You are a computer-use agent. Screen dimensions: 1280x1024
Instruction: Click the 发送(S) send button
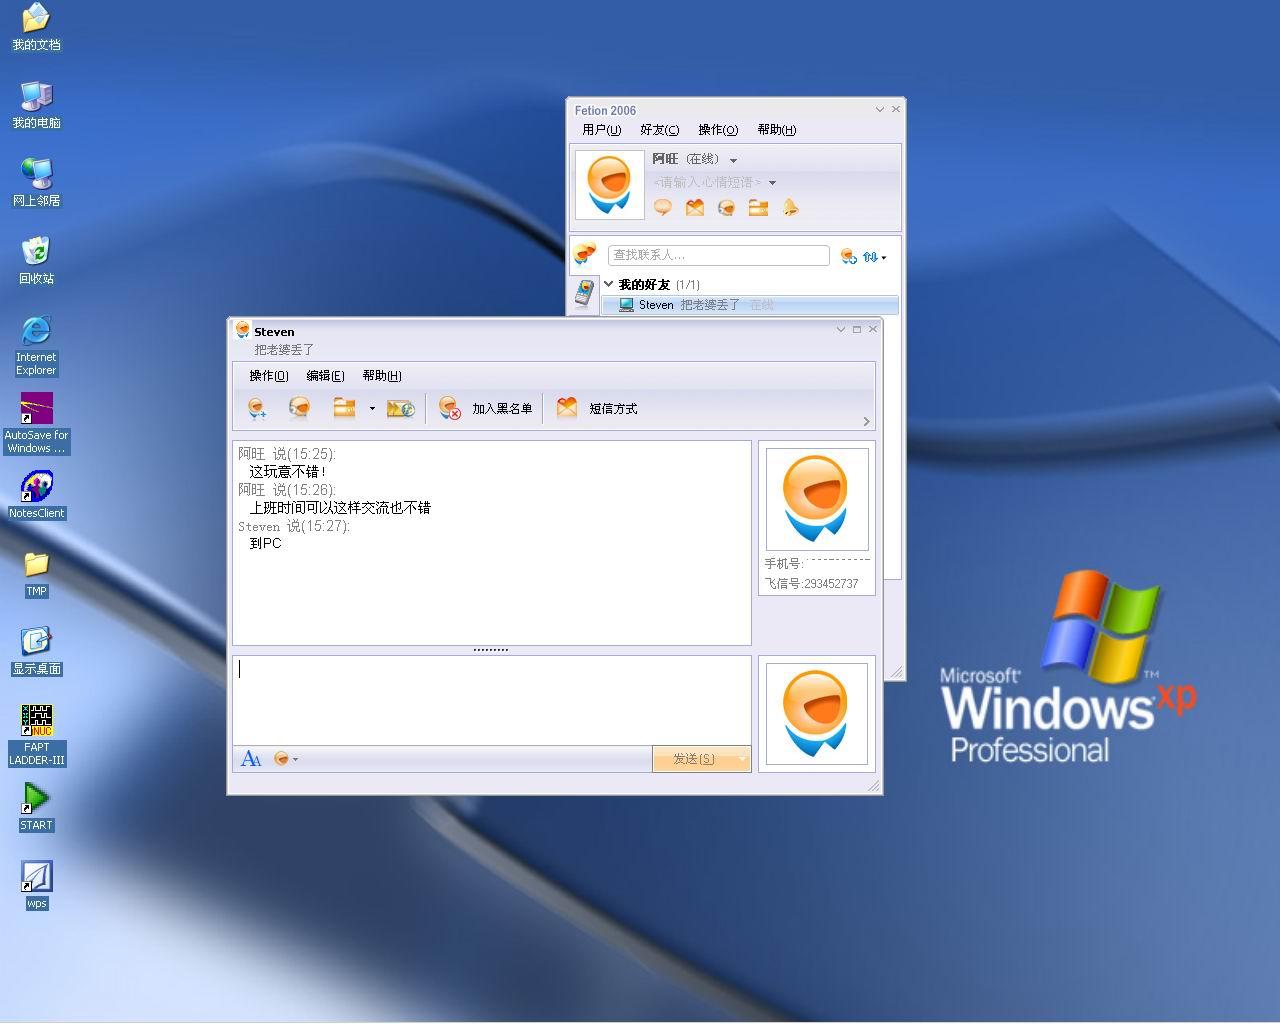click(693, 759)
